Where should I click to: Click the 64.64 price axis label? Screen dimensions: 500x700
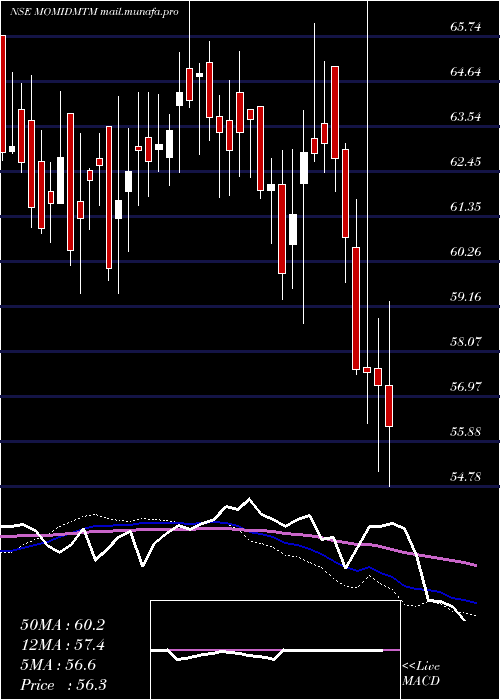tap(466, 72)
